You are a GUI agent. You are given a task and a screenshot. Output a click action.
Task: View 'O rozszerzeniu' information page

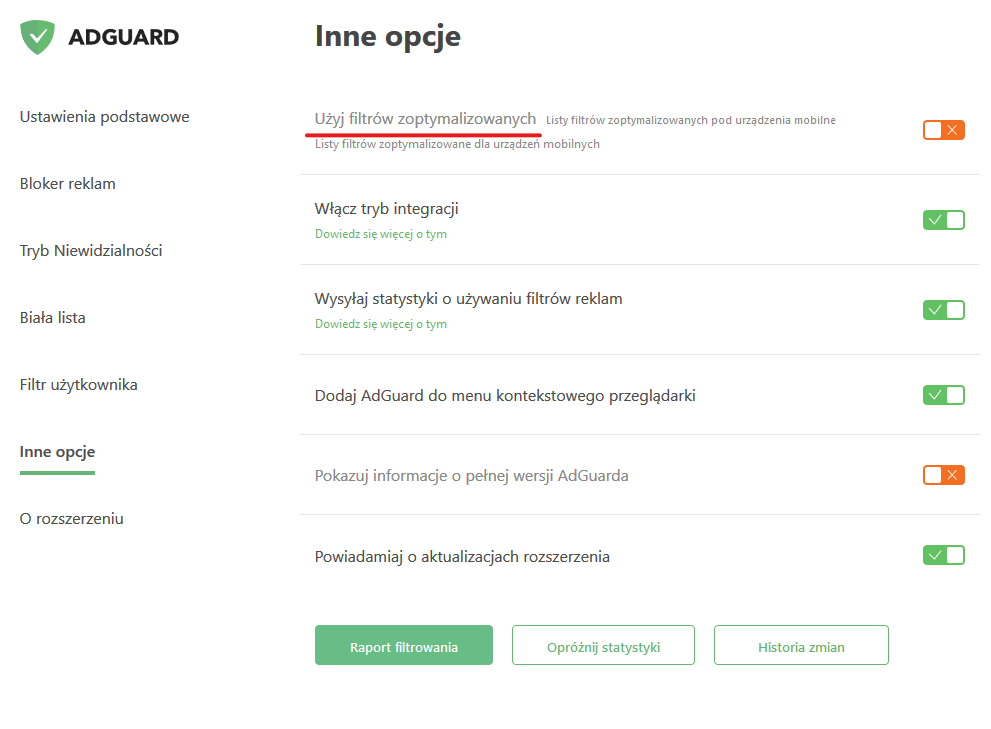pos(71,518)
